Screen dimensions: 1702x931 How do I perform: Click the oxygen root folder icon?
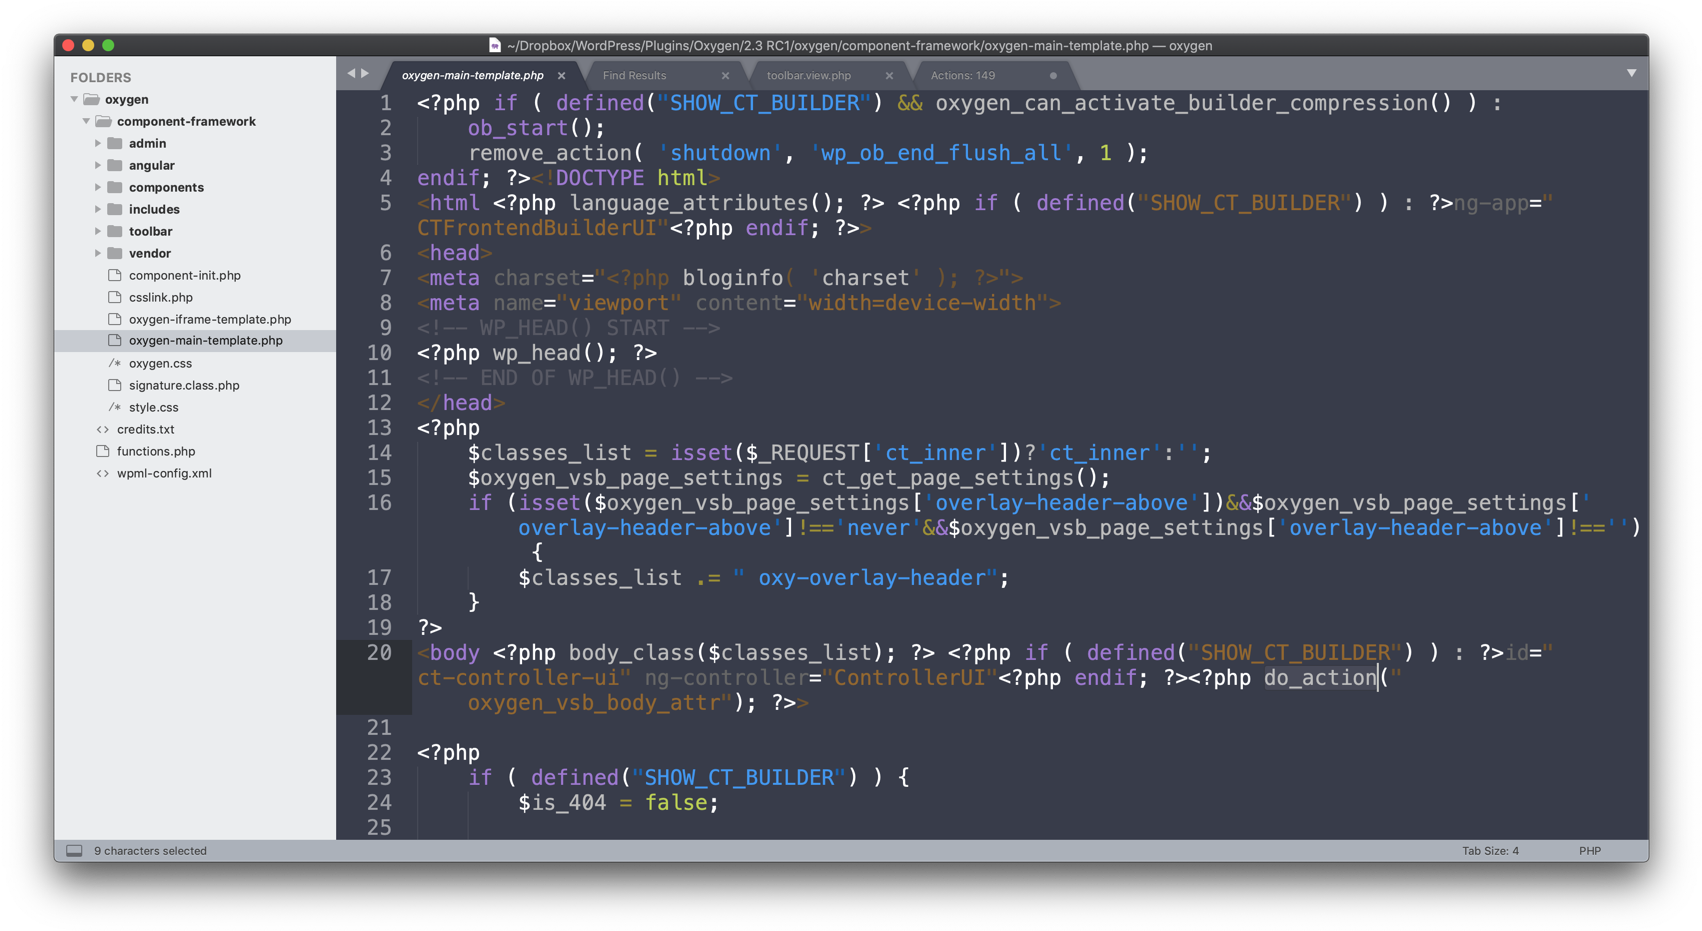[91, 100]
